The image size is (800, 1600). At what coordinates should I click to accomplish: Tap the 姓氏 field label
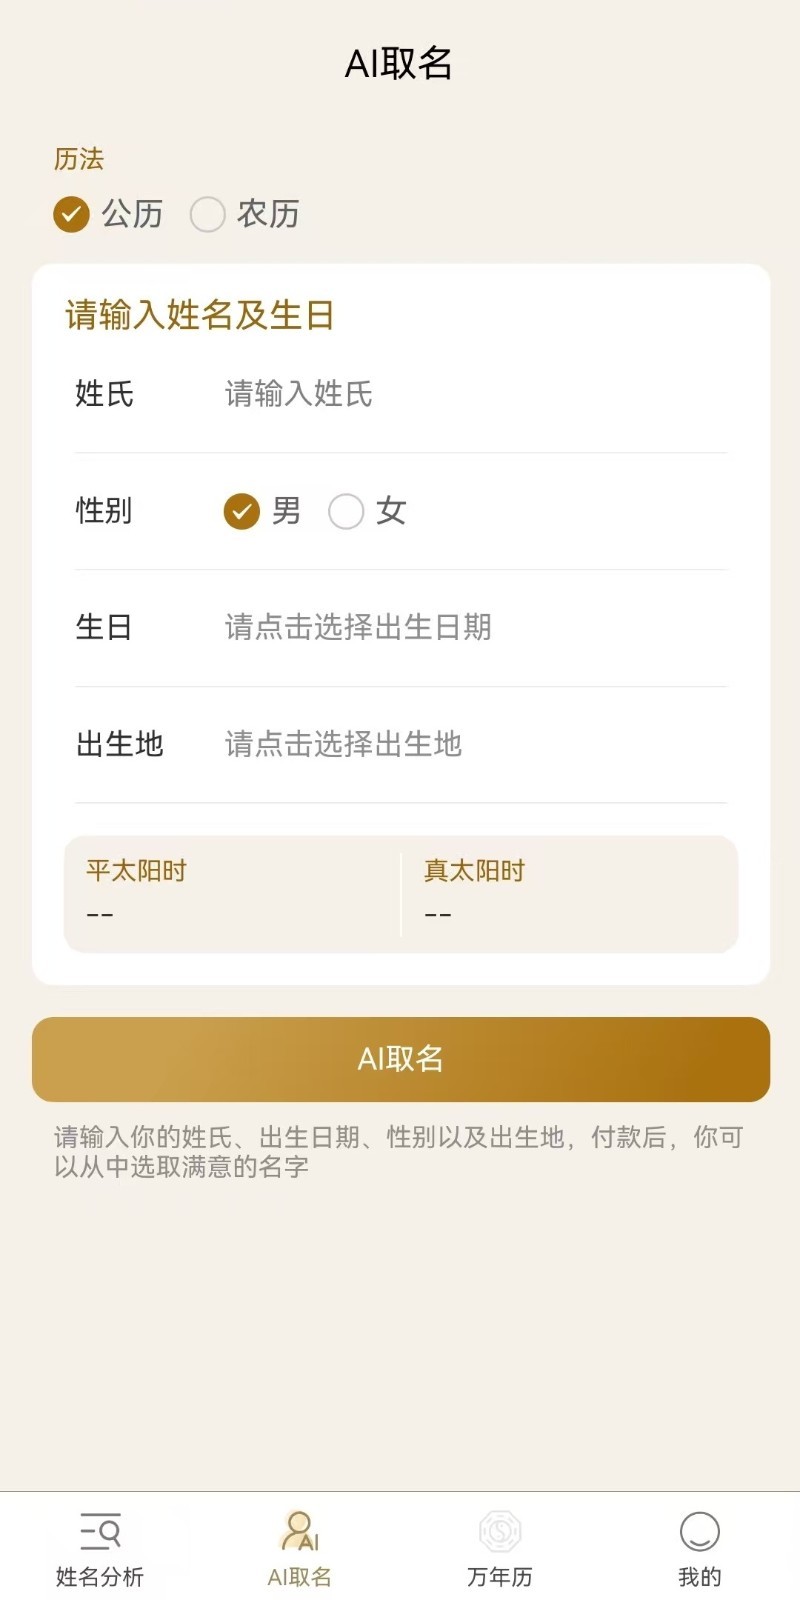(104, 394)
